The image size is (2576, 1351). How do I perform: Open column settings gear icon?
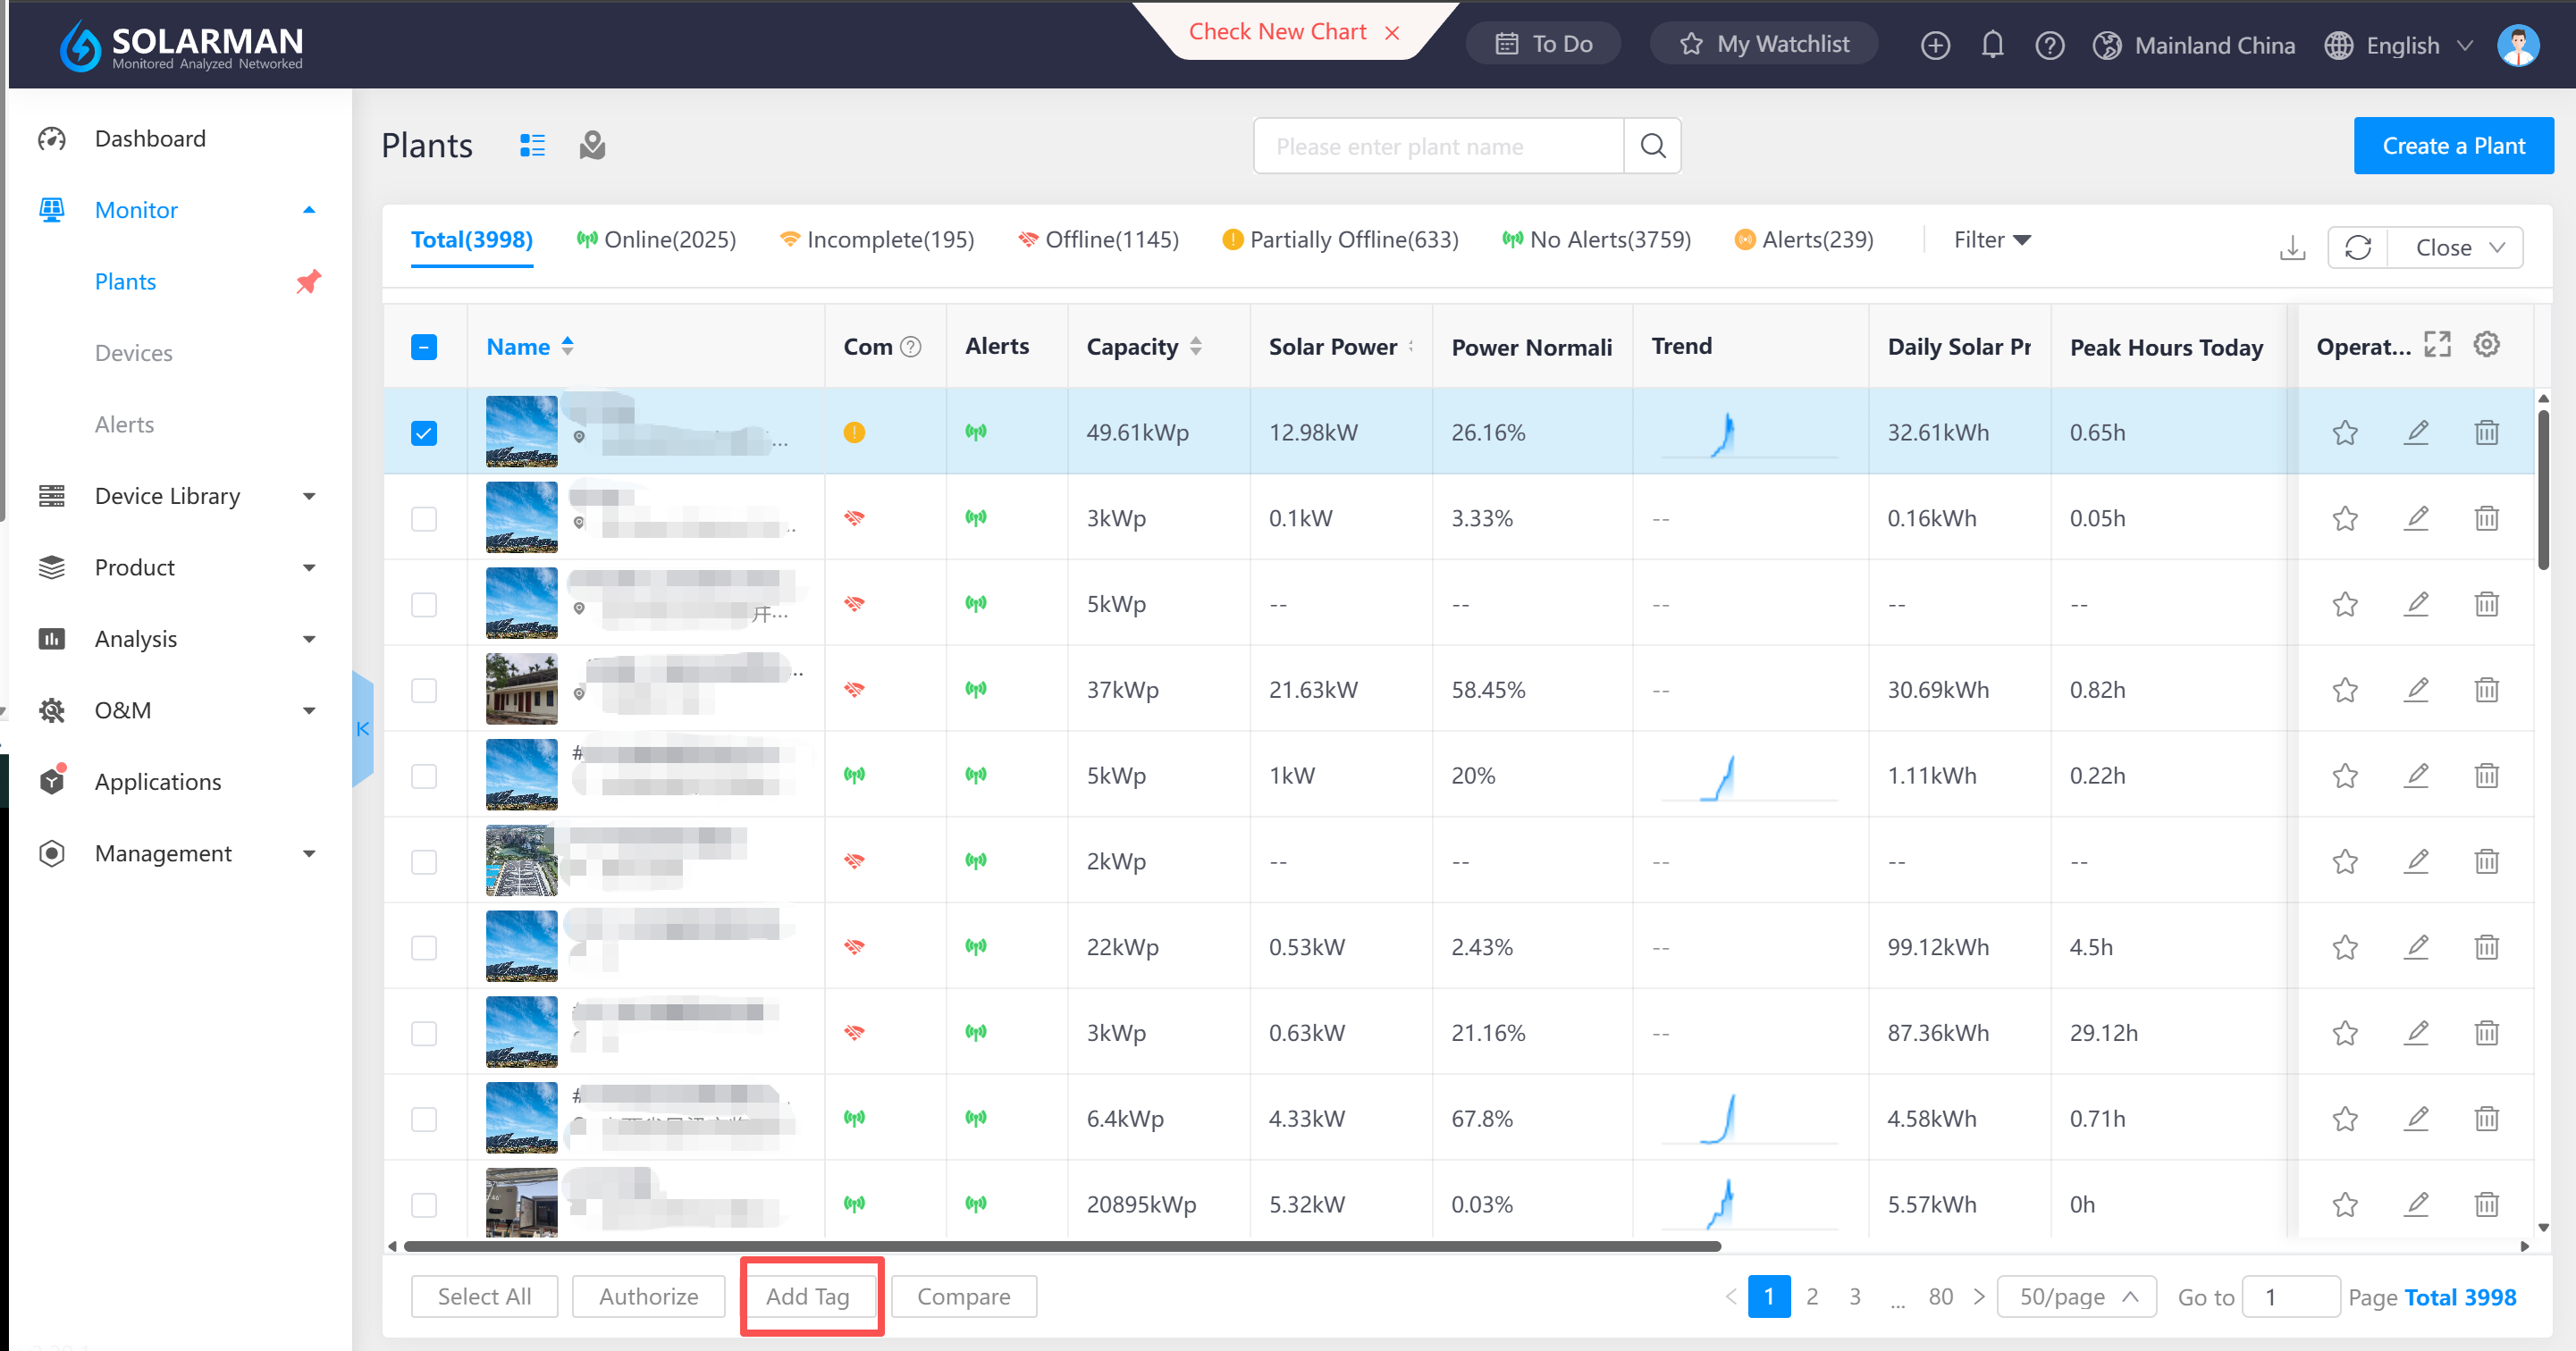pos(2486,345)
